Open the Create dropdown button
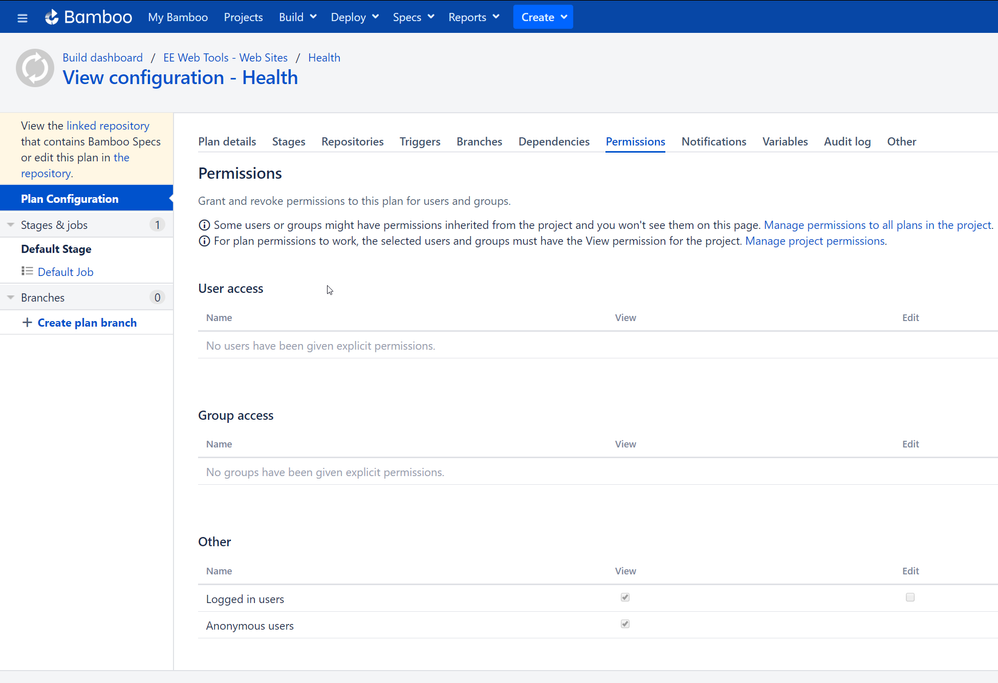Viewport: 998px width, 683px height. click(x=543, y=17)
